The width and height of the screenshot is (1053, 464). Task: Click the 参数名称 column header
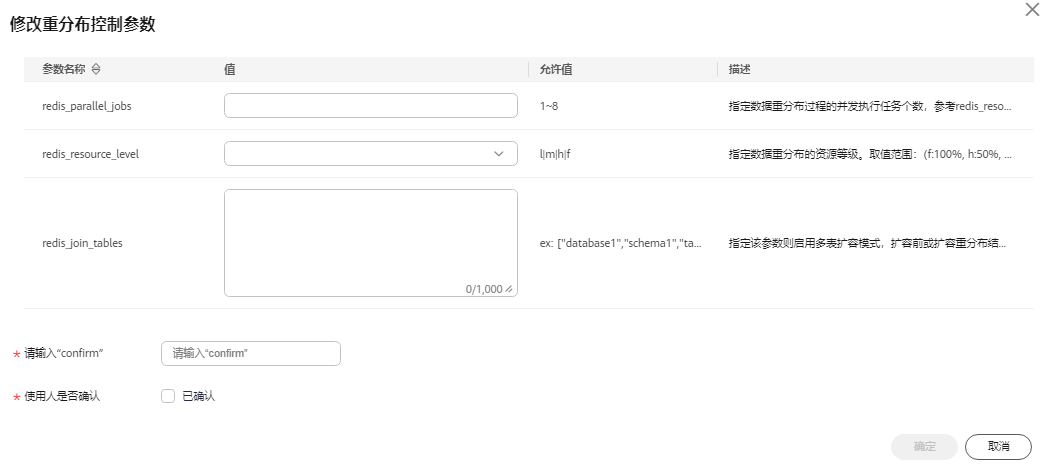[x=64, y=69]
